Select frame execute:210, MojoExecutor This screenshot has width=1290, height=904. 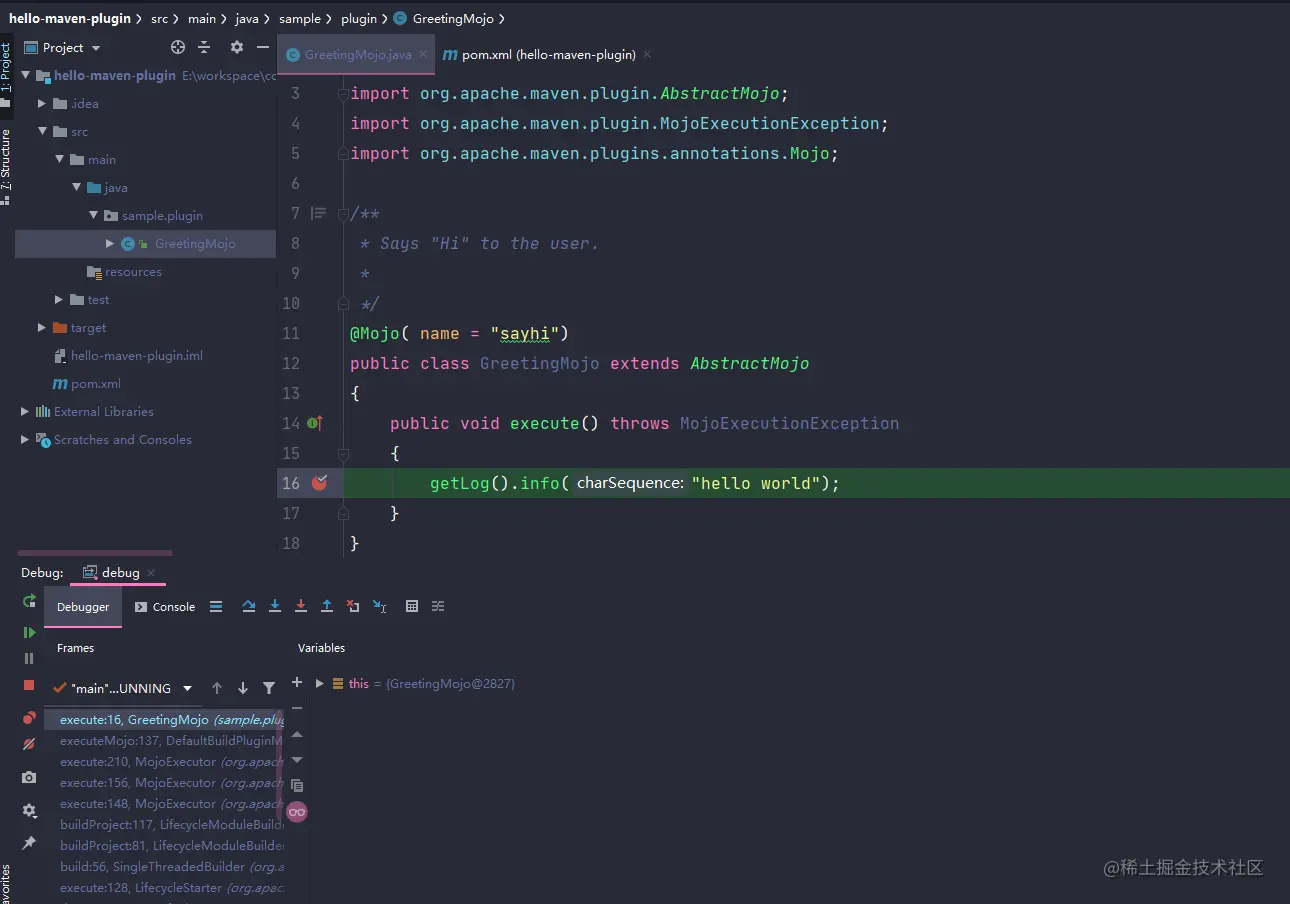pyautogui.click(x=164, y=762)
